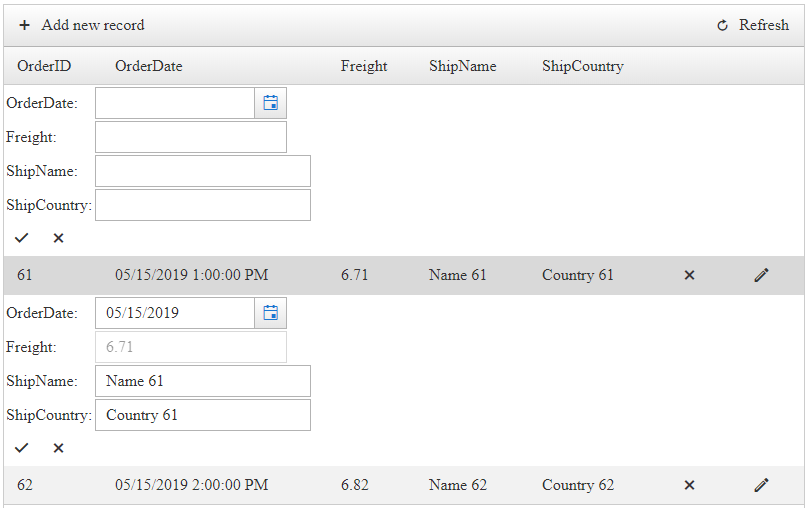
Task: Delete the order 62 row
Action: (x=689, y=485)
